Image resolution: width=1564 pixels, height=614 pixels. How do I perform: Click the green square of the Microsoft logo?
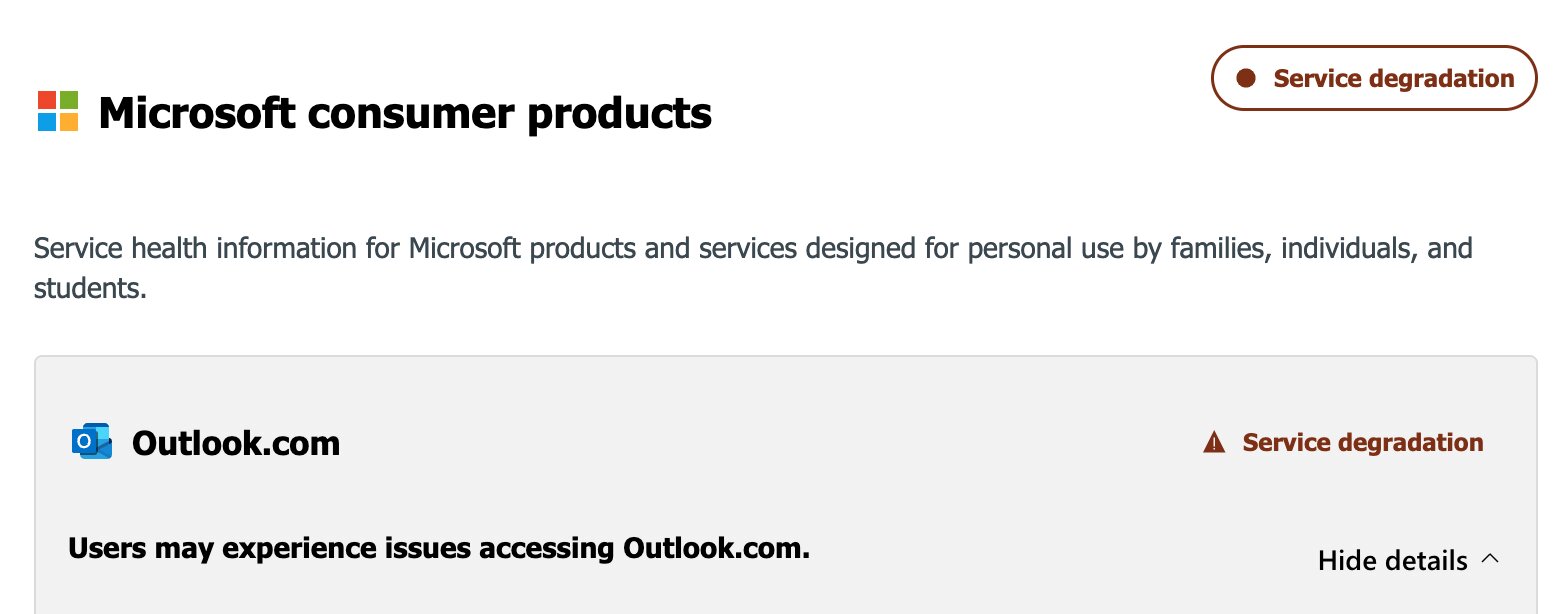click(x=68, y=101)
